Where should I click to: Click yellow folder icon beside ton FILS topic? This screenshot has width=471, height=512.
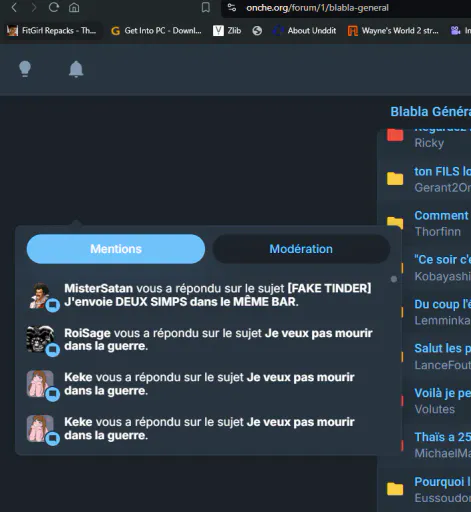point(395,179)
